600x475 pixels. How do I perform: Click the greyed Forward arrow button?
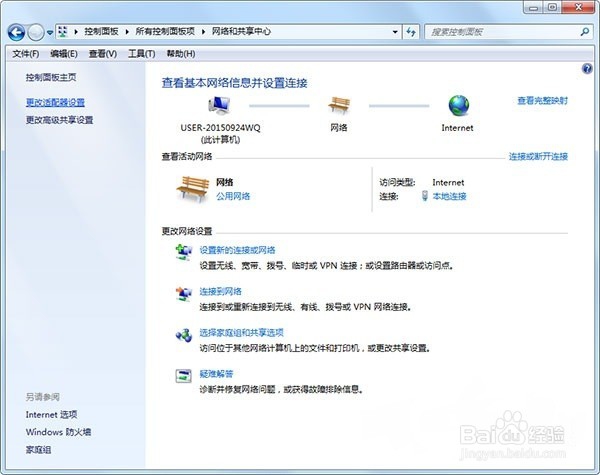pos(36,33)
